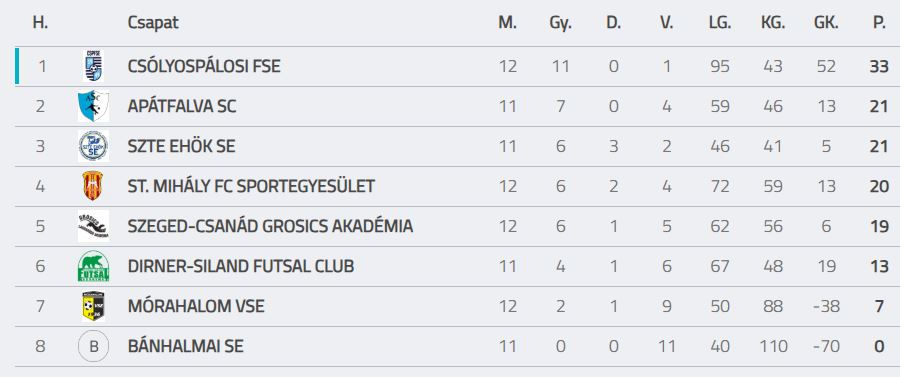The image size is (900, 377).
Task: Click the Csapat column header
Action: coord(153,24)
